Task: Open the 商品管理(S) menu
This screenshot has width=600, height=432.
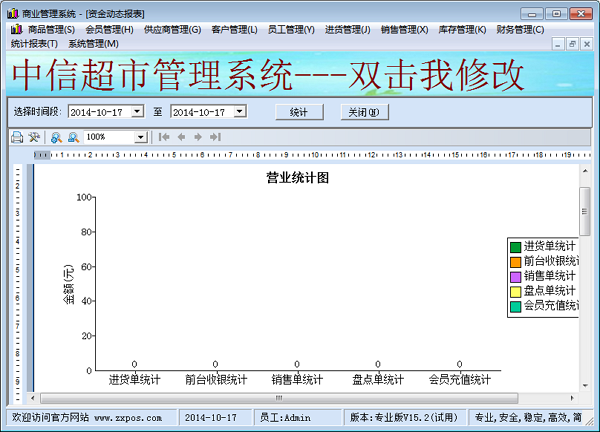Action: [x=51, y=29]
